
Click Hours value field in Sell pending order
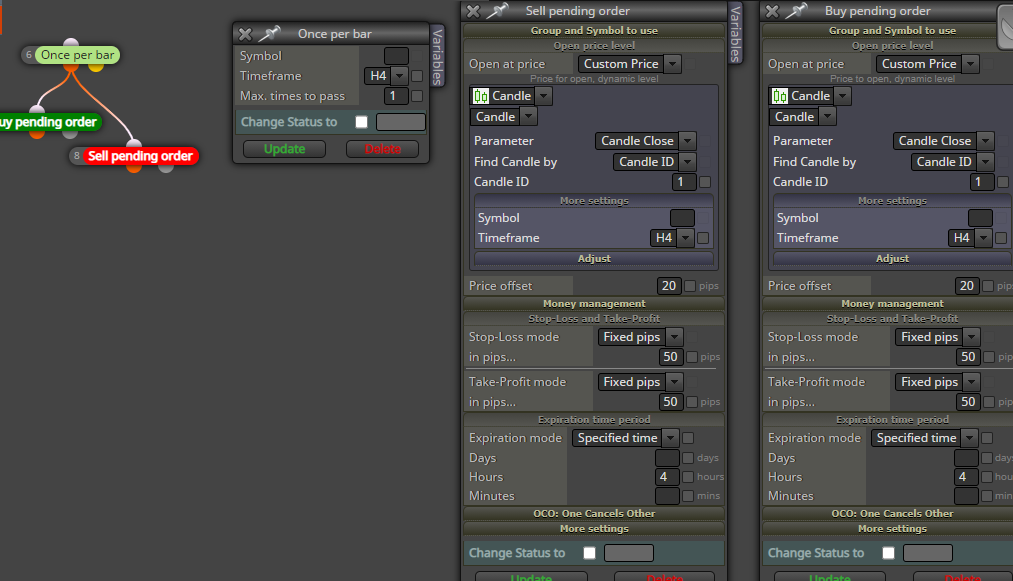pyautogui.click(x=667, y=477)
